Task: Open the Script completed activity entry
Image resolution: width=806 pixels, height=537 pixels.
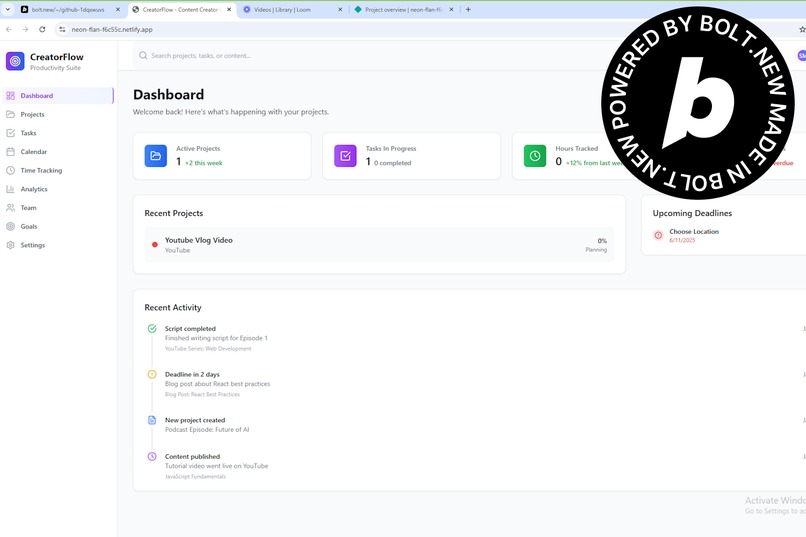Action: pos(216,338)
